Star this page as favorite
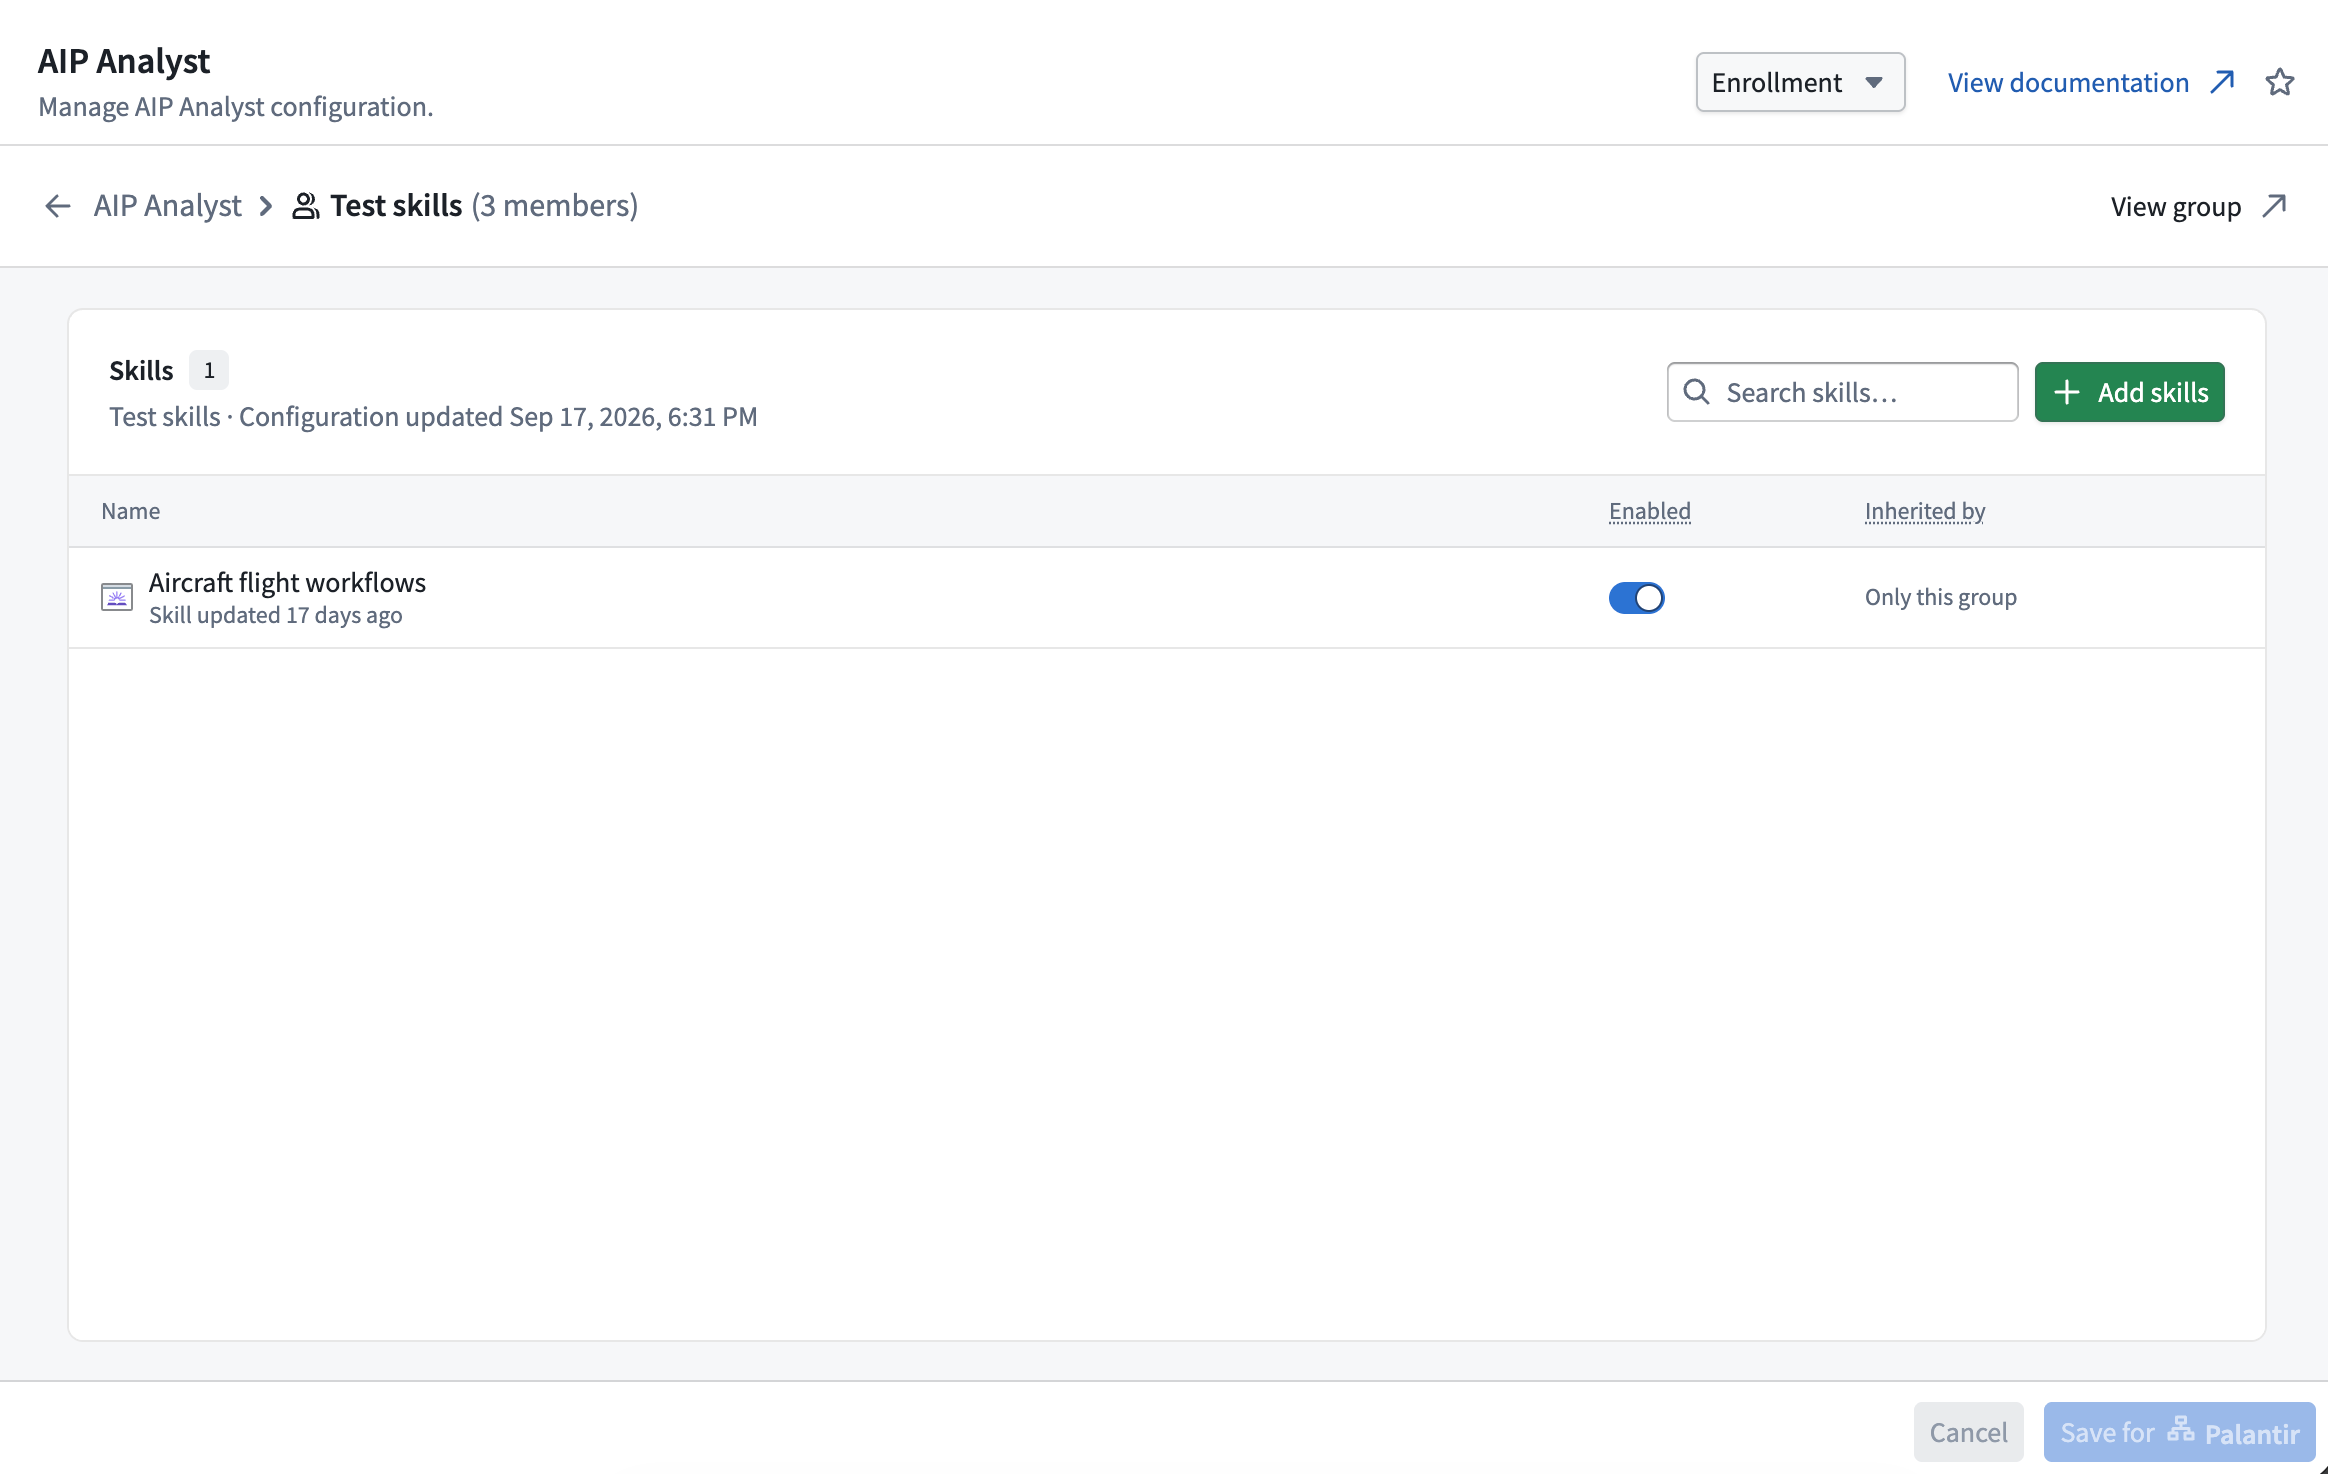The width and height of the screenshot is (2328, 1474). pyautogui.click(x=2280, y=82)
